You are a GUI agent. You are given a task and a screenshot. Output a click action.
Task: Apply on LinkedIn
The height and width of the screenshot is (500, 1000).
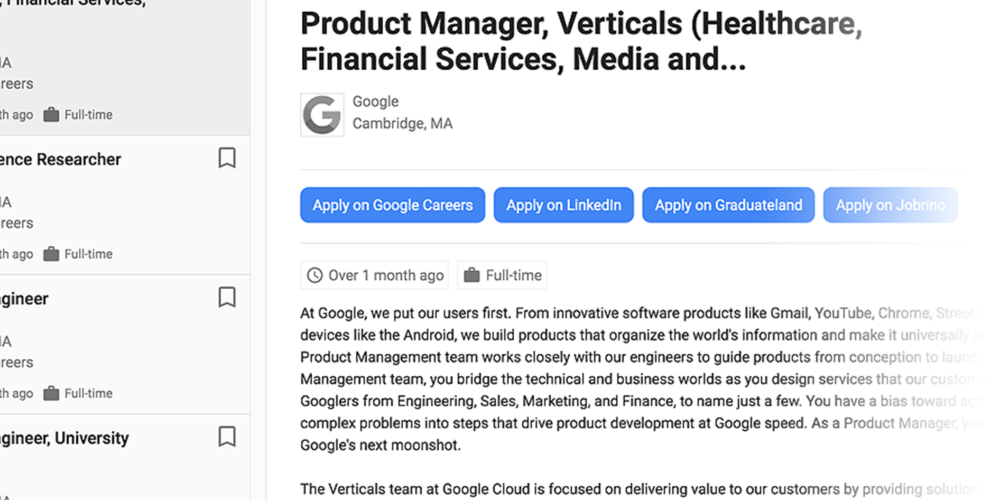point(564,205)
